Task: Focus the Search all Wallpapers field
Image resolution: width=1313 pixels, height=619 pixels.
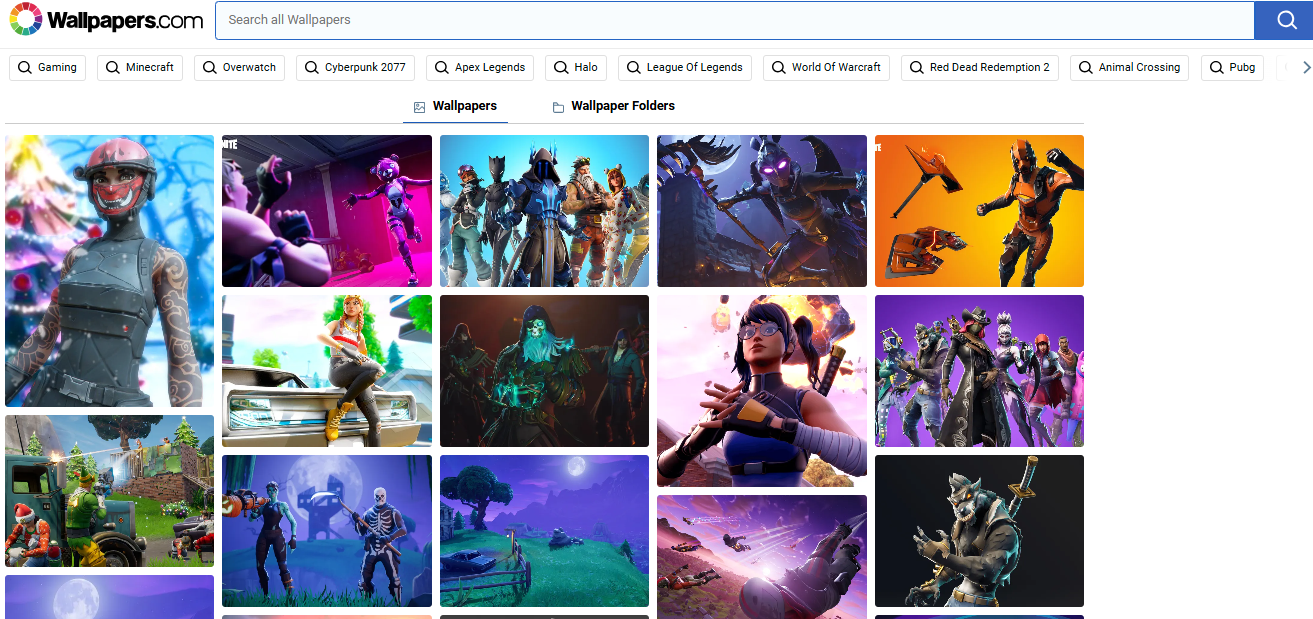Action: click(x=734, y=20)
